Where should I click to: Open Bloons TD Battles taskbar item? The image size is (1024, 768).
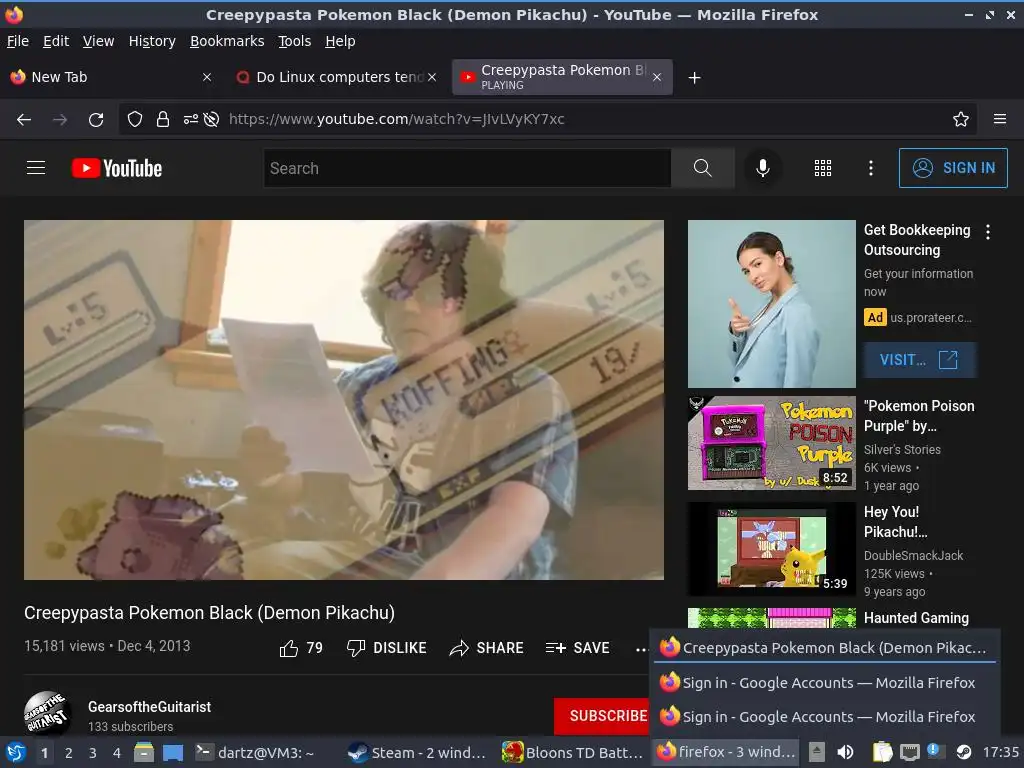[573, 752]
